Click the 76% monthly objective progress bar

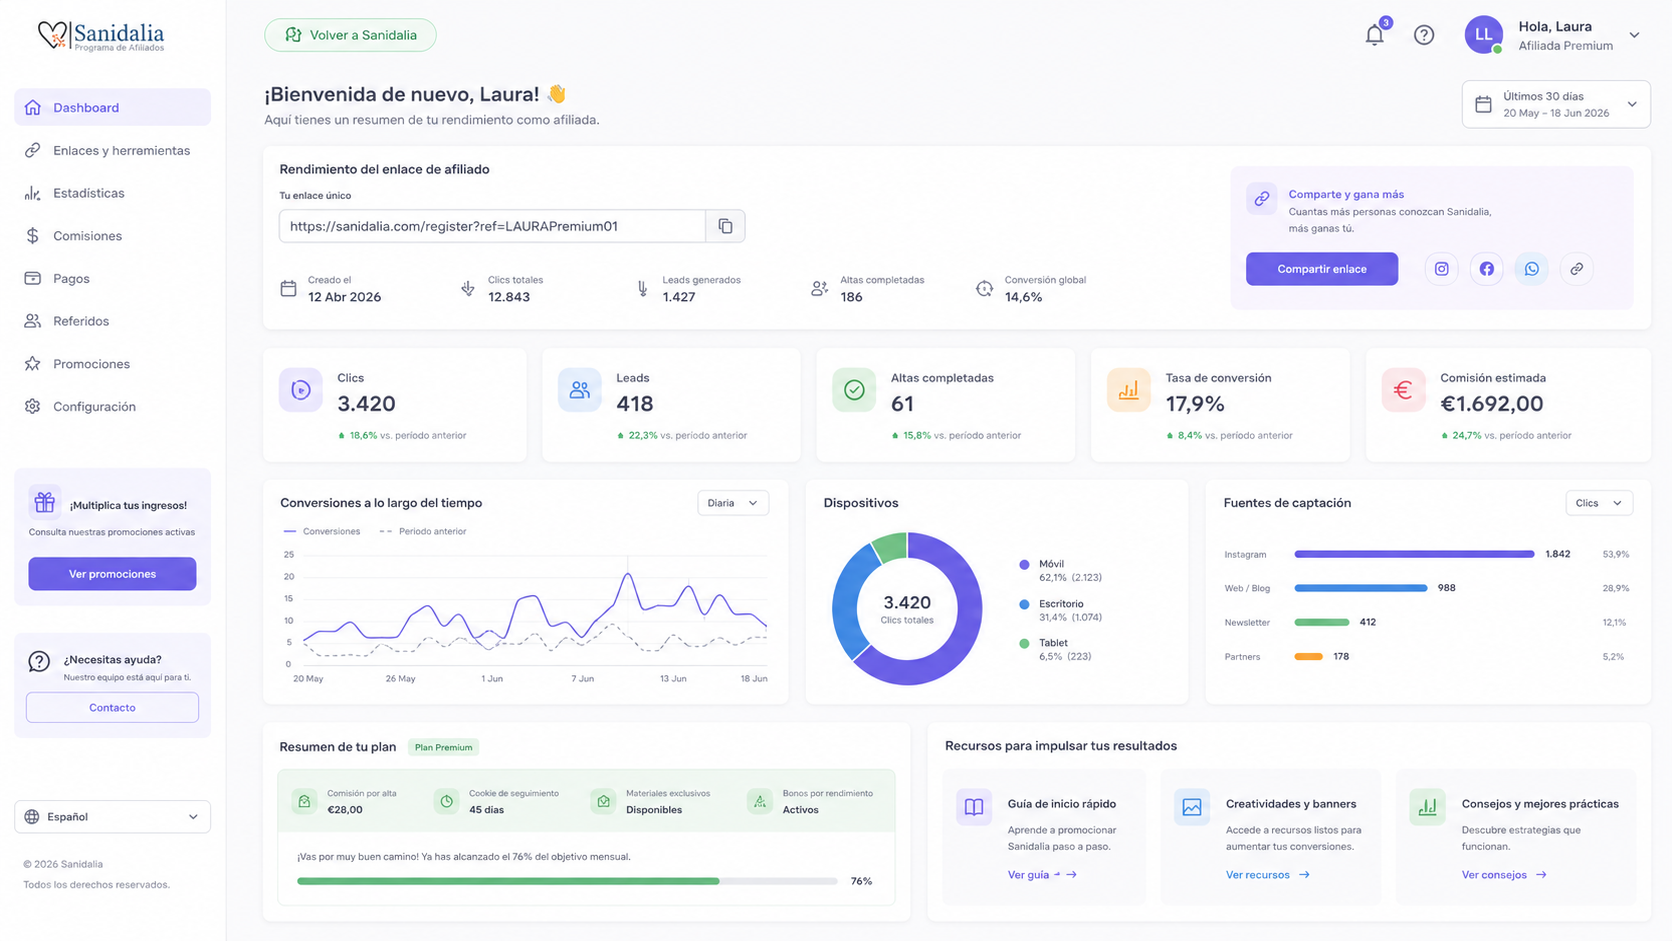click(567, 881)
